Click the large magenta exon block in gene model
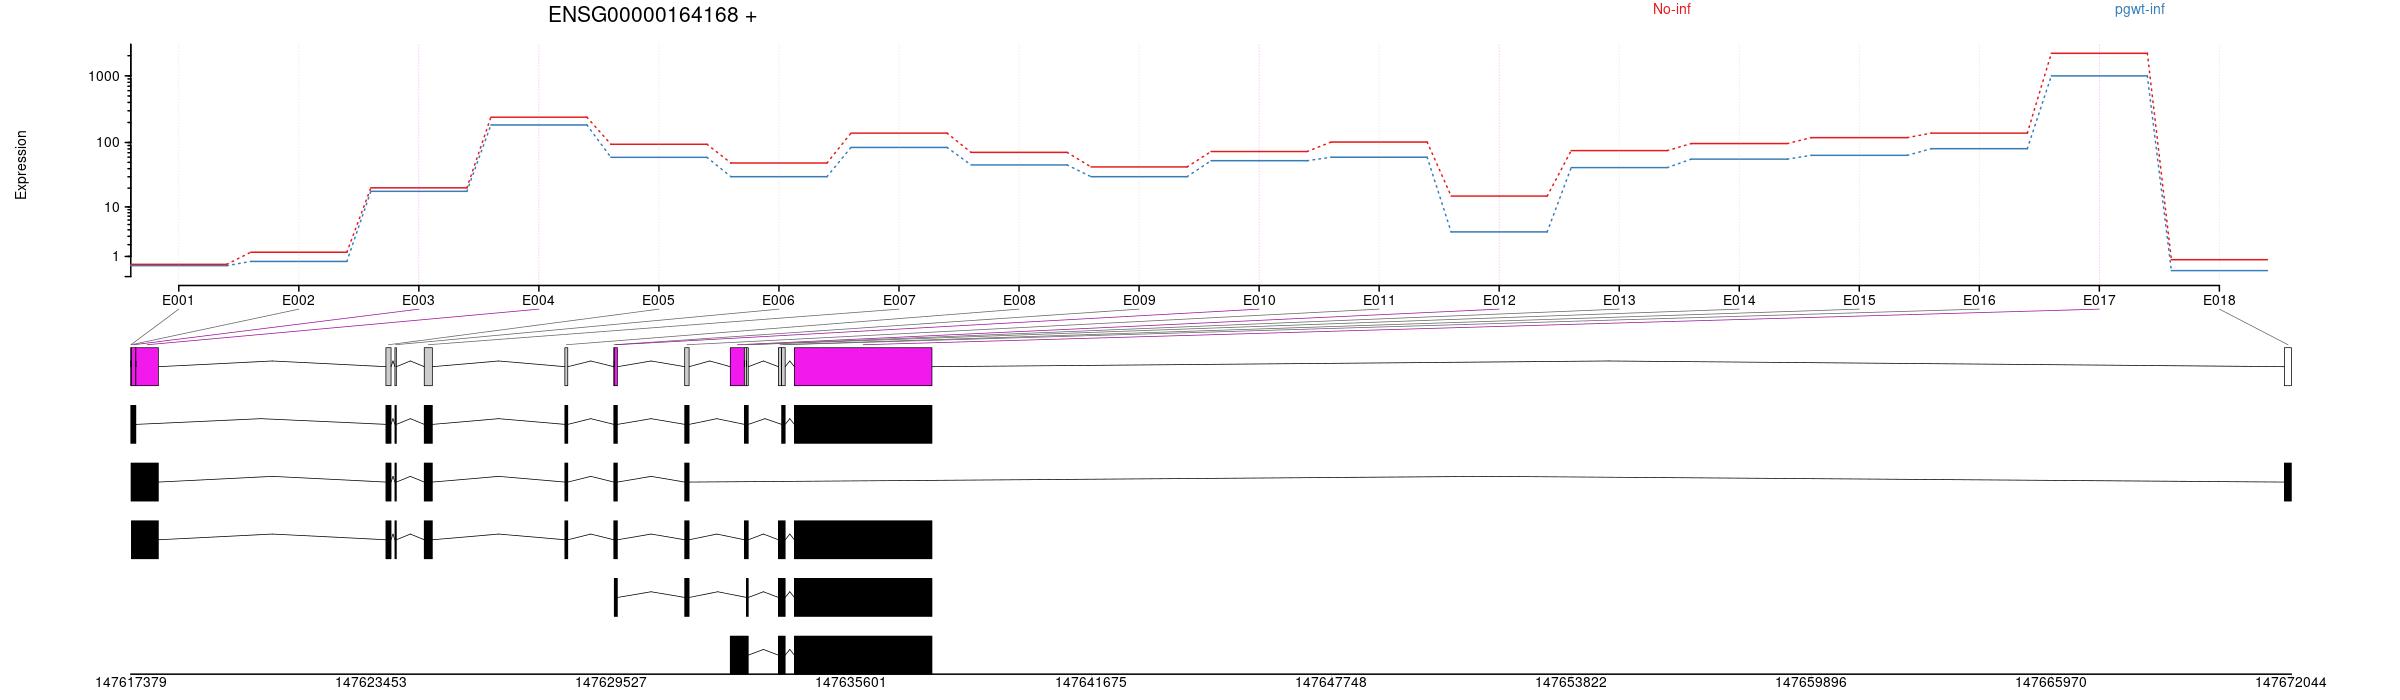 point(863,366)
